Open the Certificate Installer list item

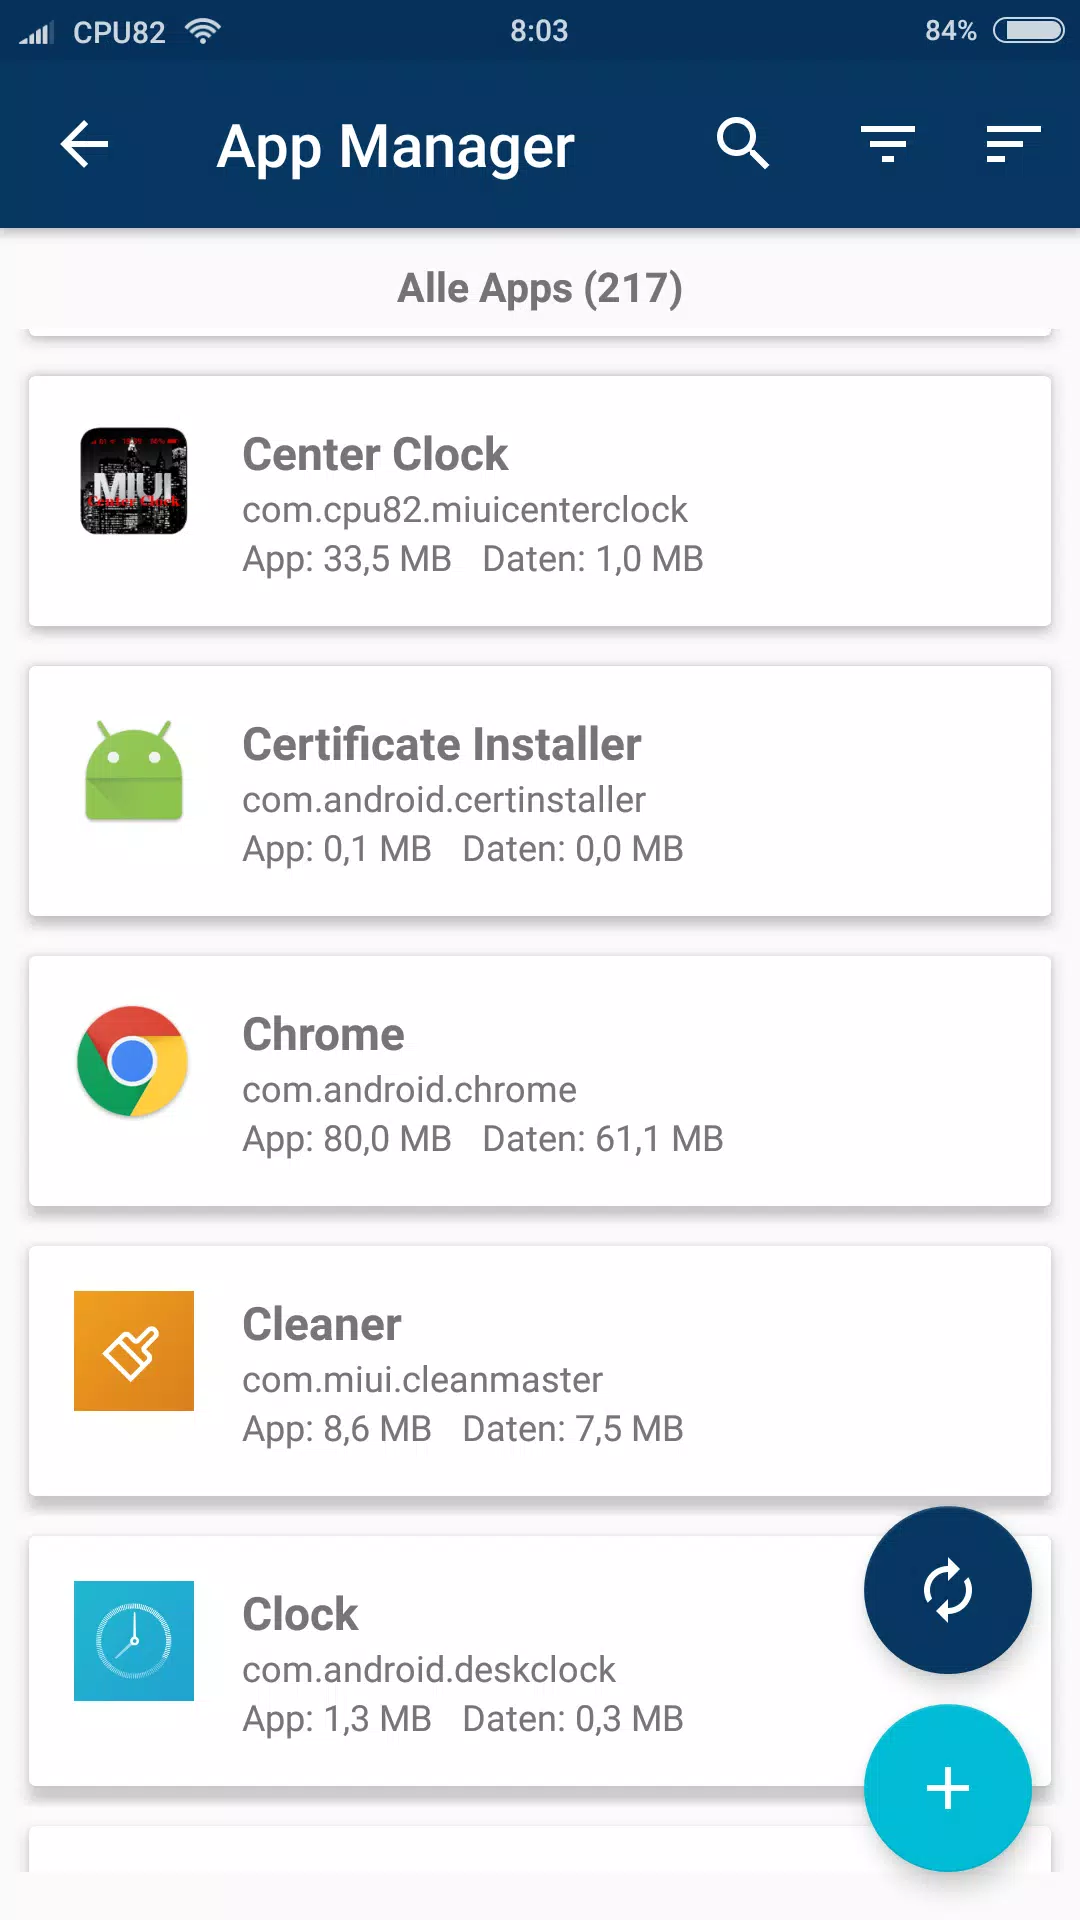[540, 791]
